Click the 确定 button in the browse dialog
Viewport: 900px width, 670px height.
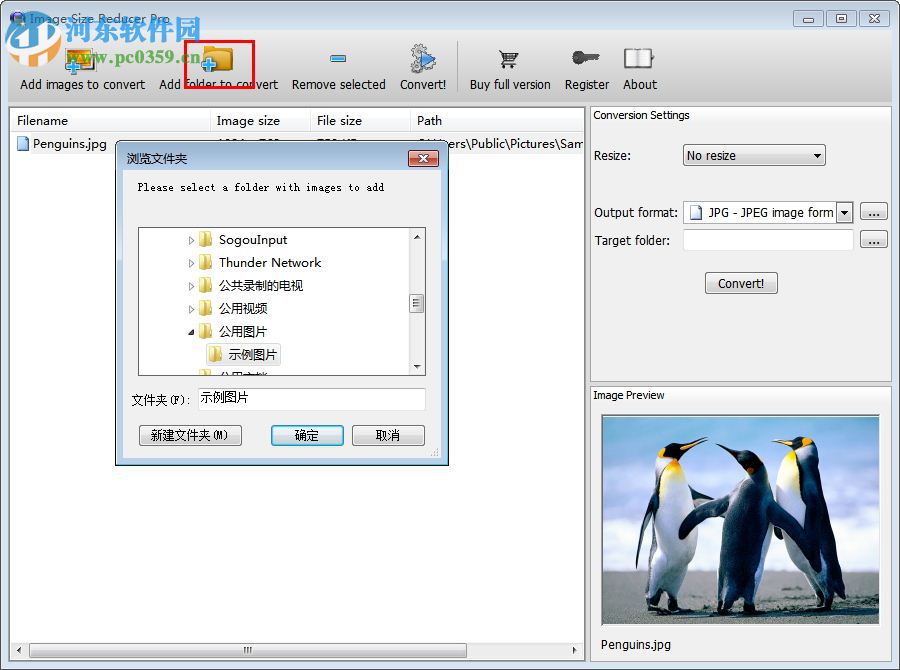pyautogui.click(x=307, y=435)
